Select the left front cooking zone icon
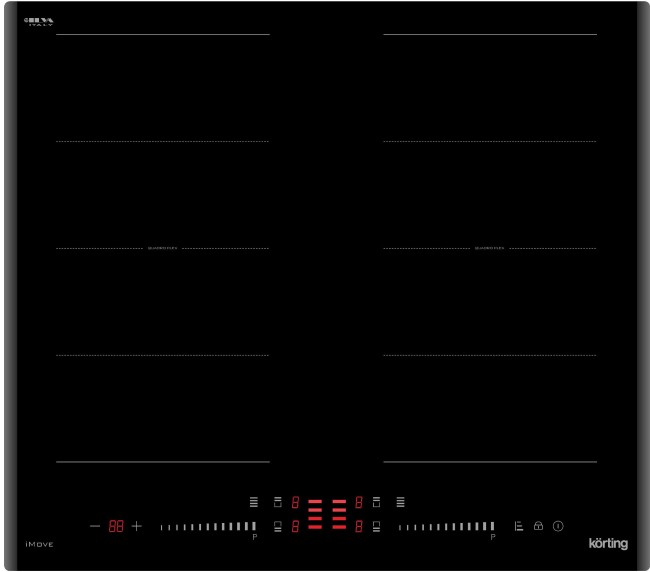Image resolution: width=650 pixels, height=572 pixels. click(278, 526)
